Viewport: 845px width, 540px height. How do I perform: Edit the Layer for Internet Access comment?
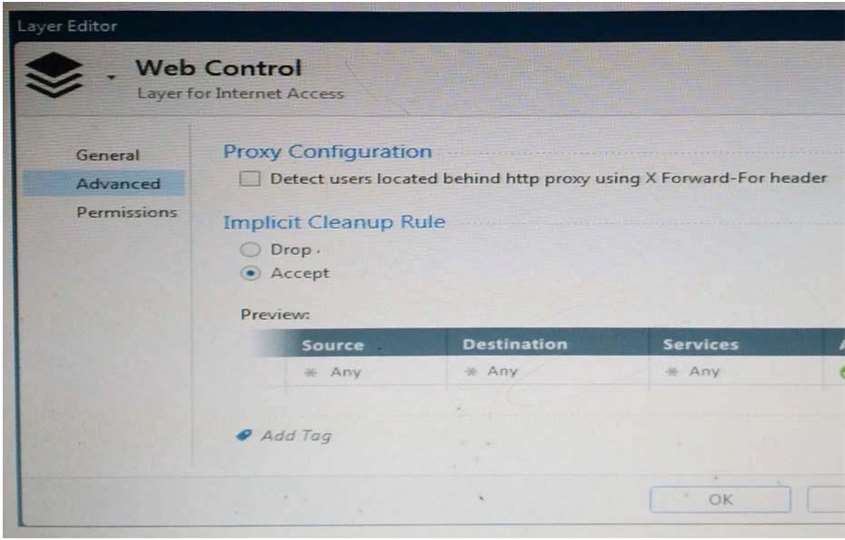240,94
